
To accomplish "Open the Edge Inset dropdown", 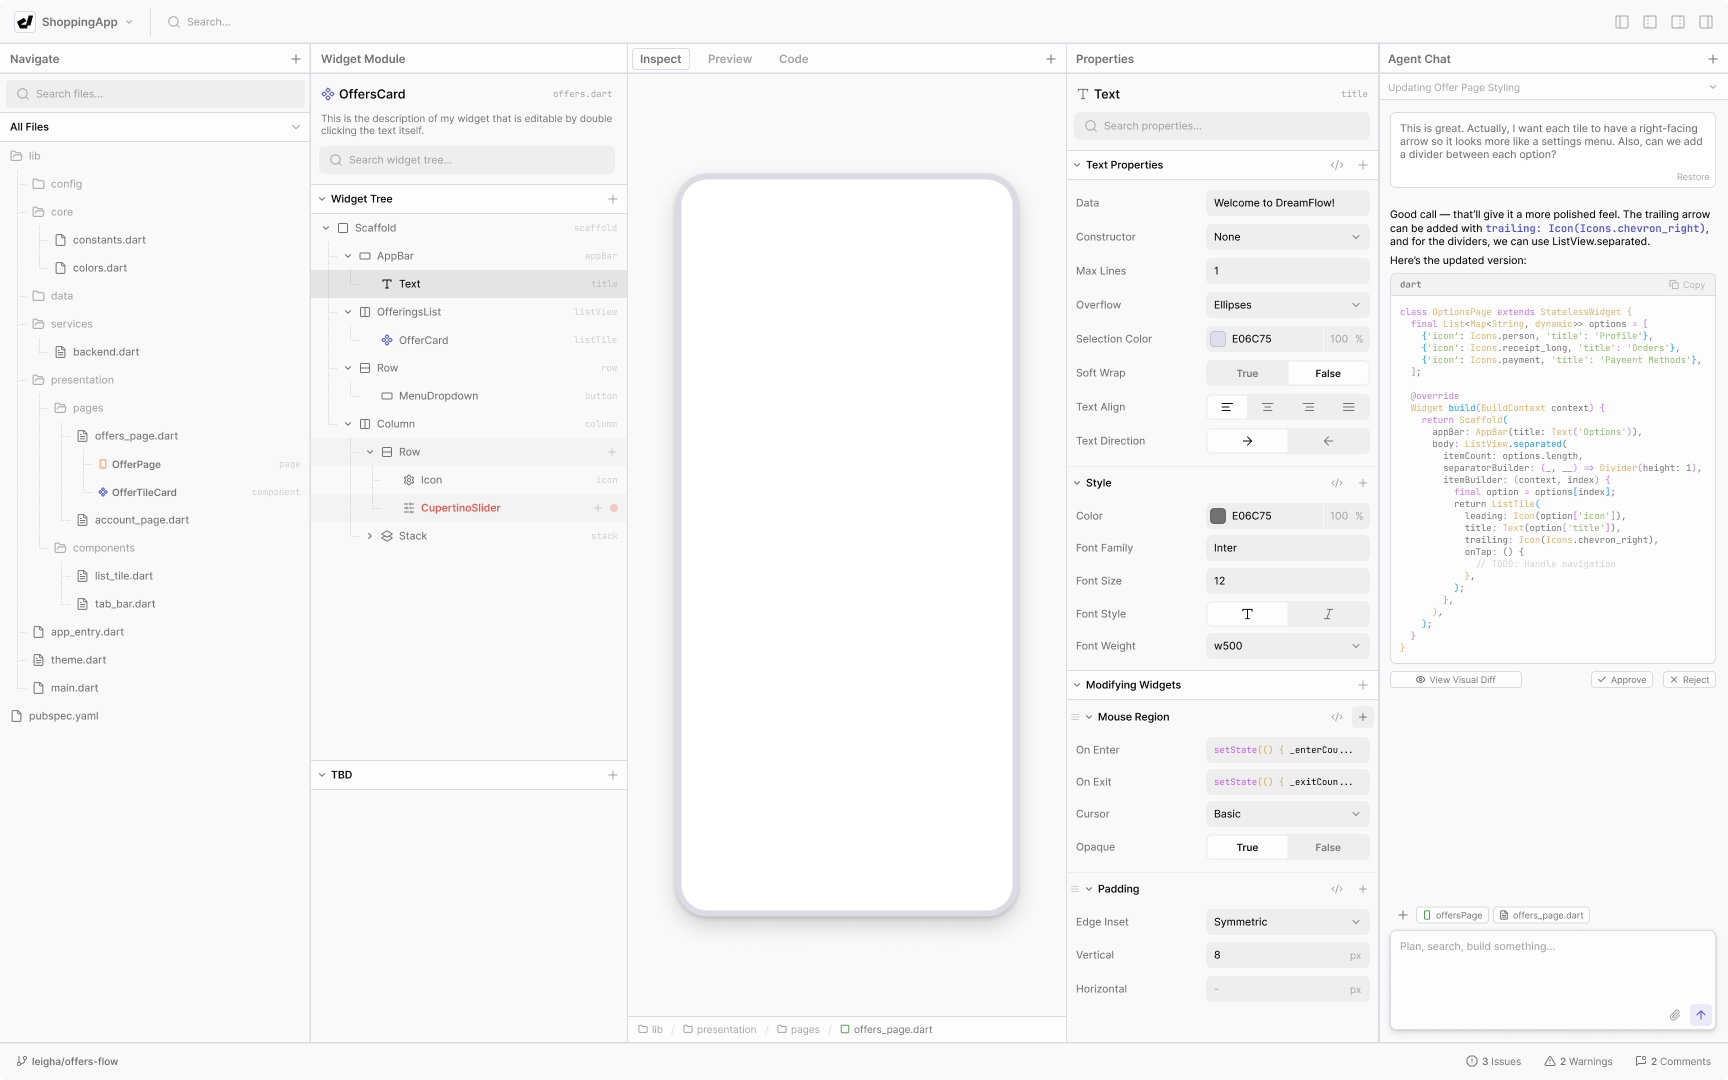I will [1287, 922].
